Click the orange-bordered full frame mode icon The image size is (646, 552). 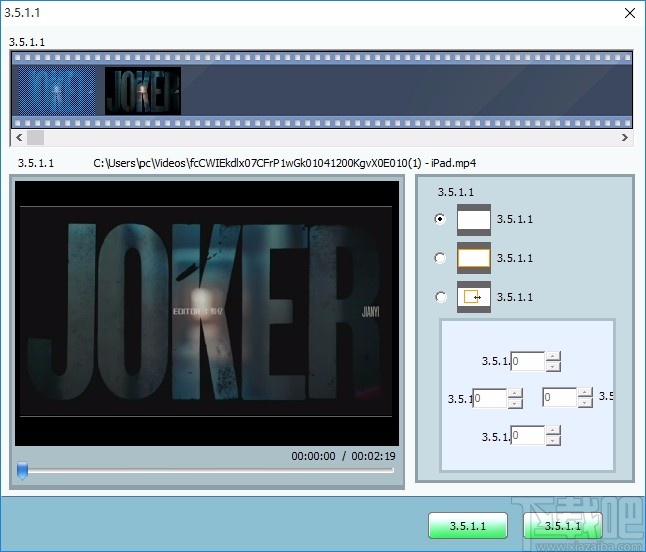pyautogui.click(x=474, y=258)
